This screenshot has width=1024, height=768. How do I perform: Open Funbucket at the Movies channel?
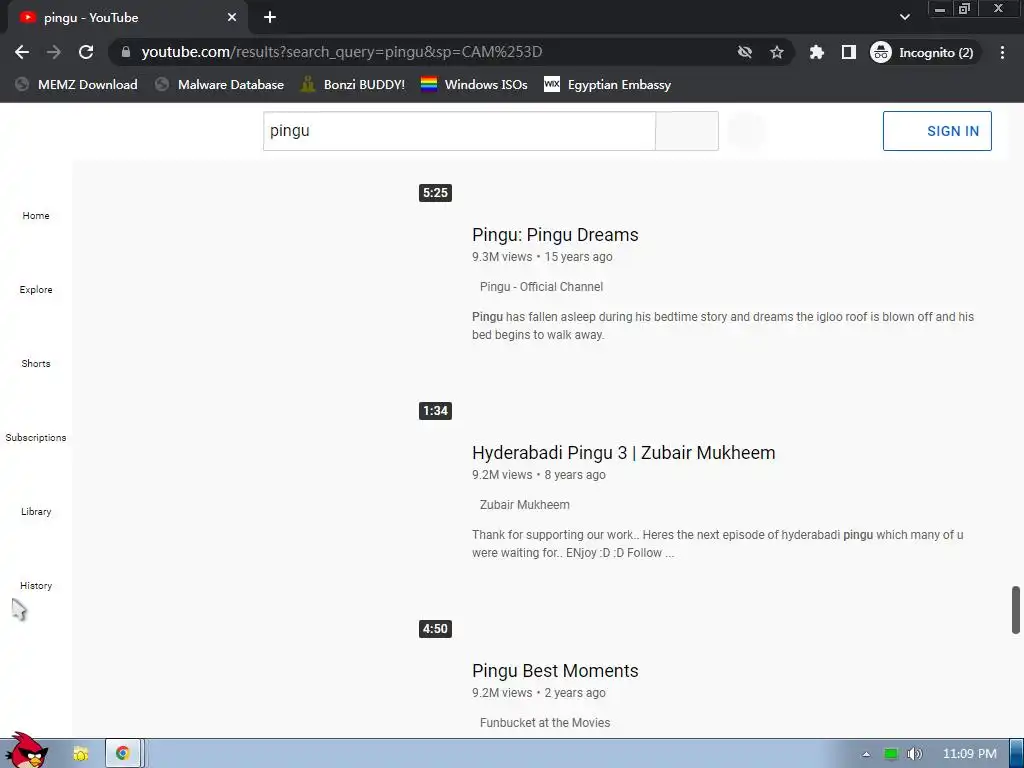[545, 723]
